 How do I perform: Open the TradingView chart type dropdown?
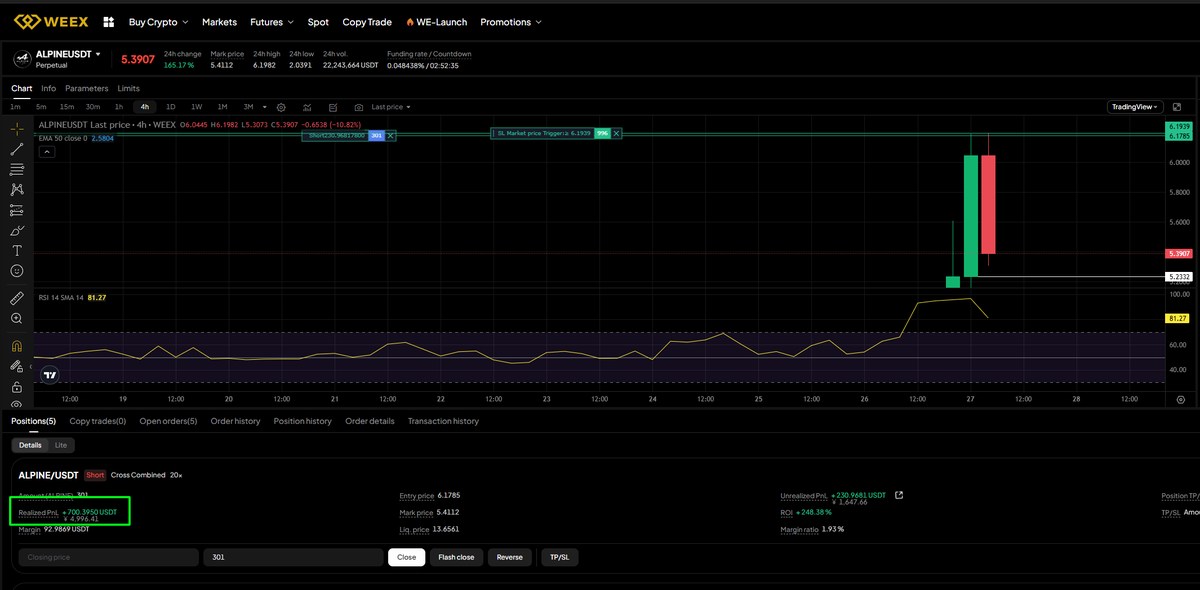(x=1135, y=107)
